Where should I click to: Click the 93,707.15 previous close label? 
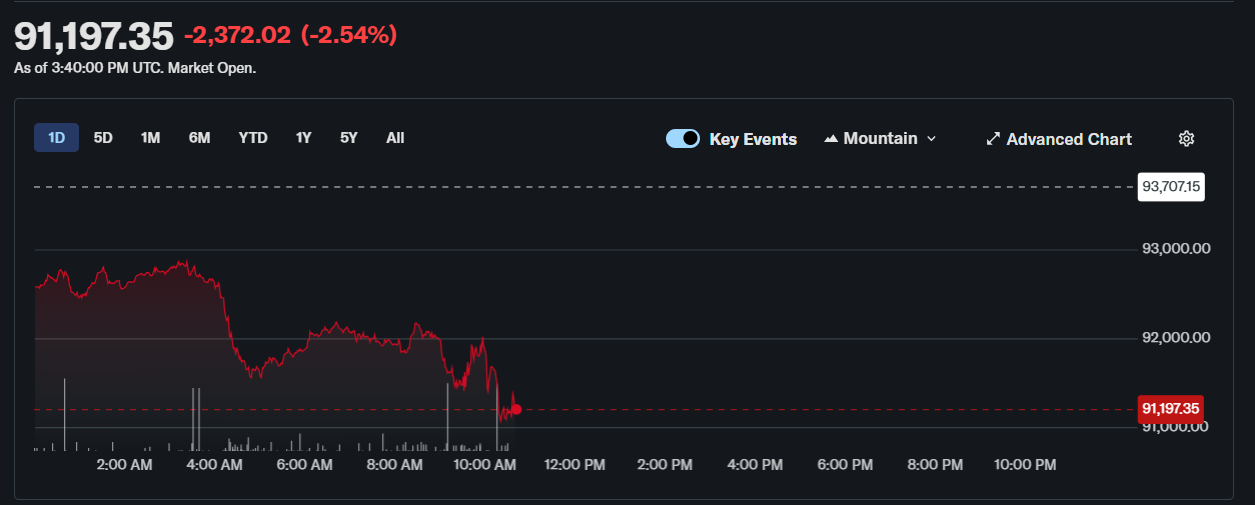1171,186
